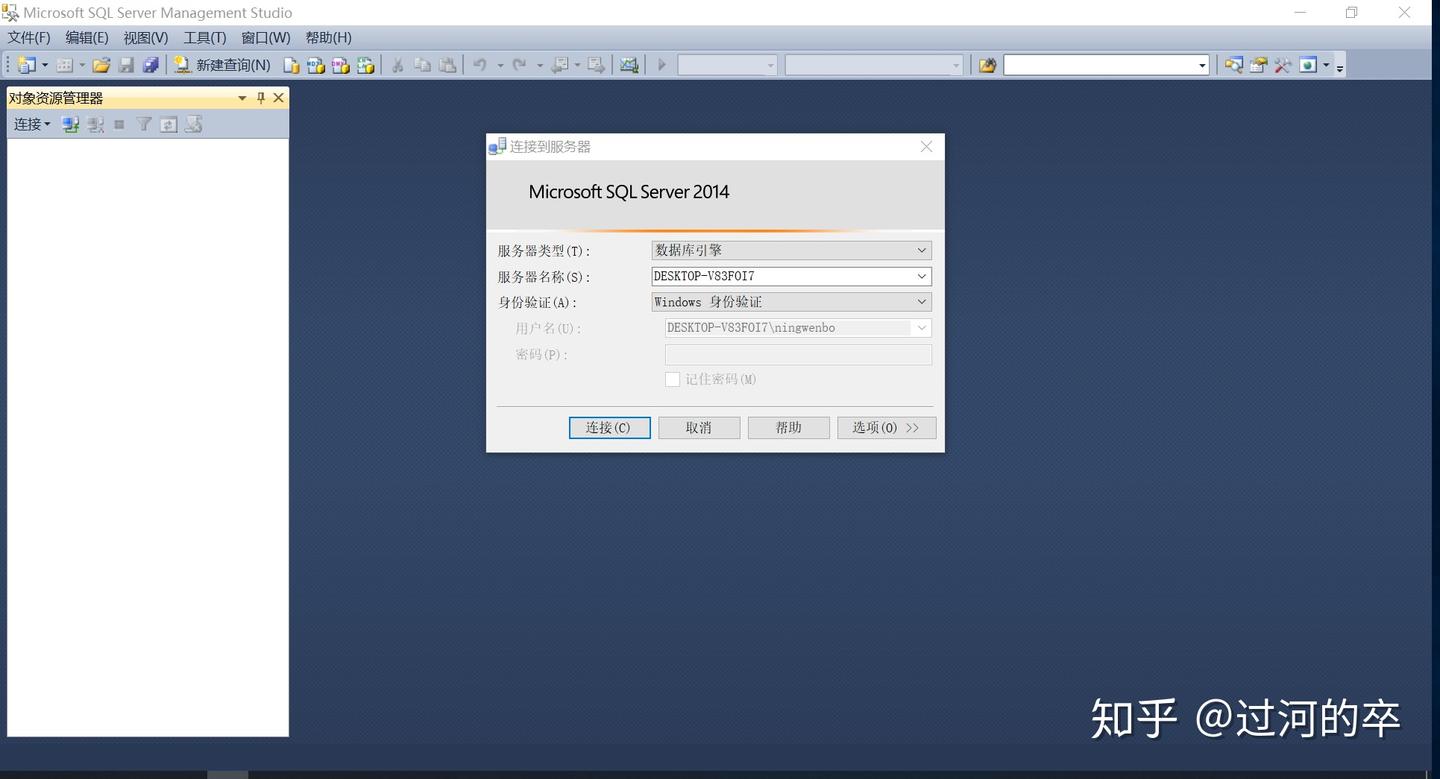Click the 取消 button
Image resolution: width=1440 pixels, height=779 pixels.
(x=699, y=427)
